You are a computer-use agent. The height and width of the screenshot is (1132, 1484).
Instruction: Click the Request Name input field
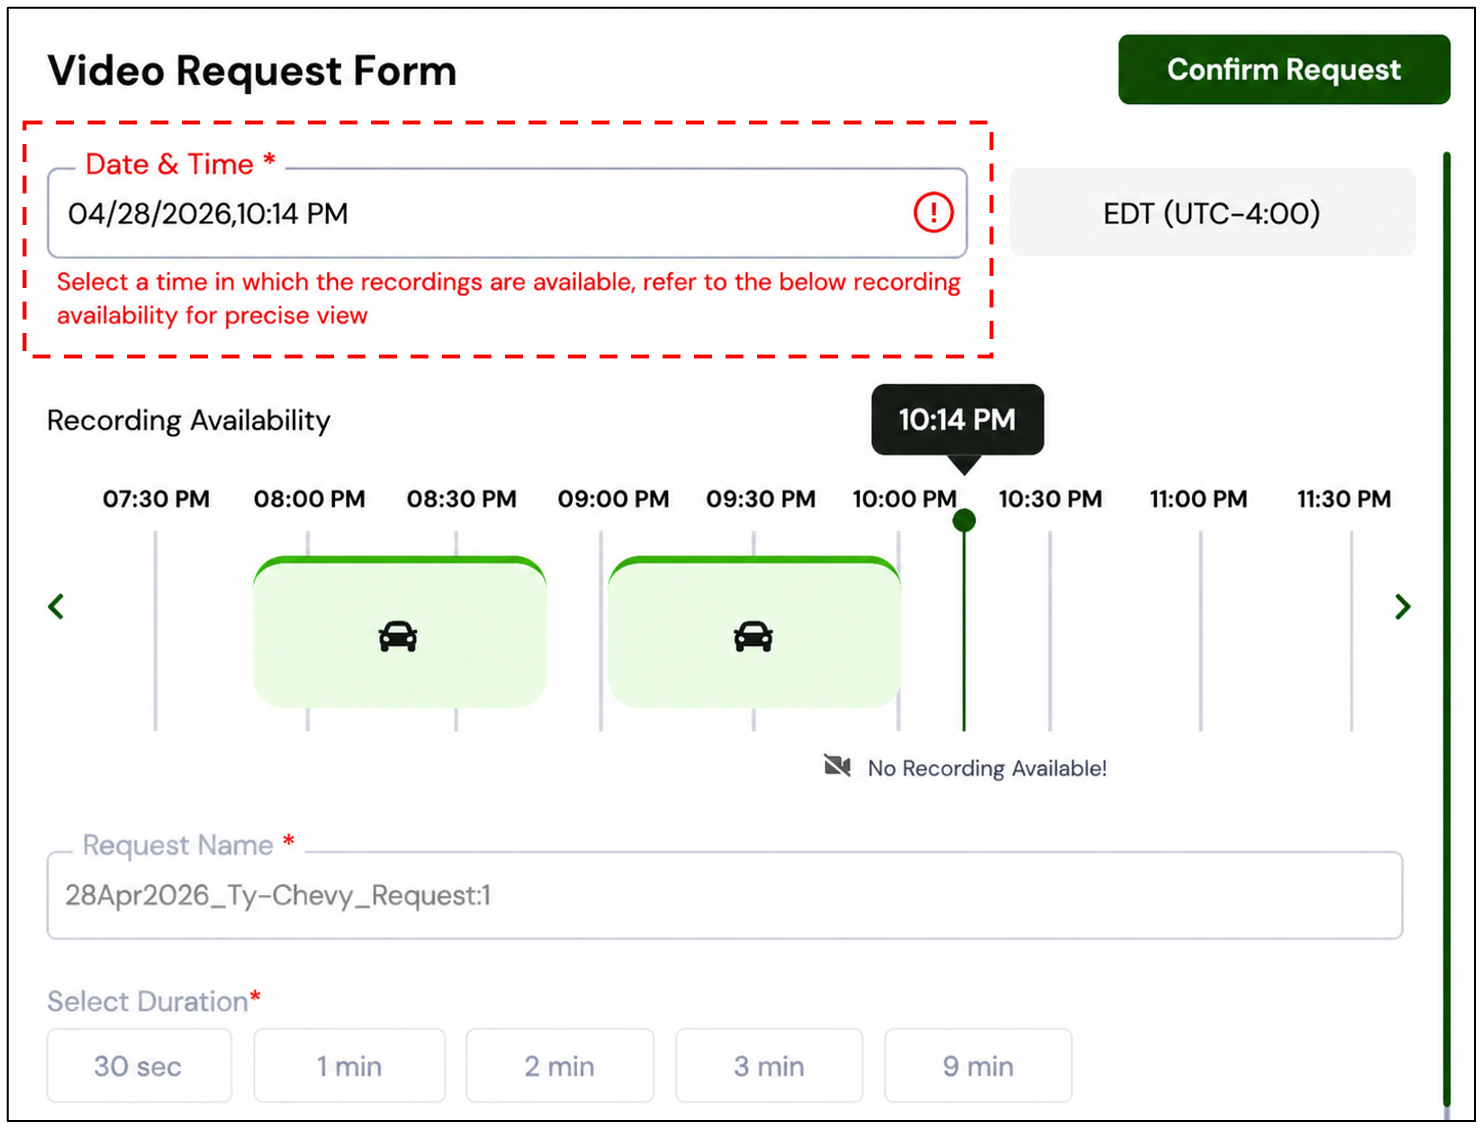[725, 895]
